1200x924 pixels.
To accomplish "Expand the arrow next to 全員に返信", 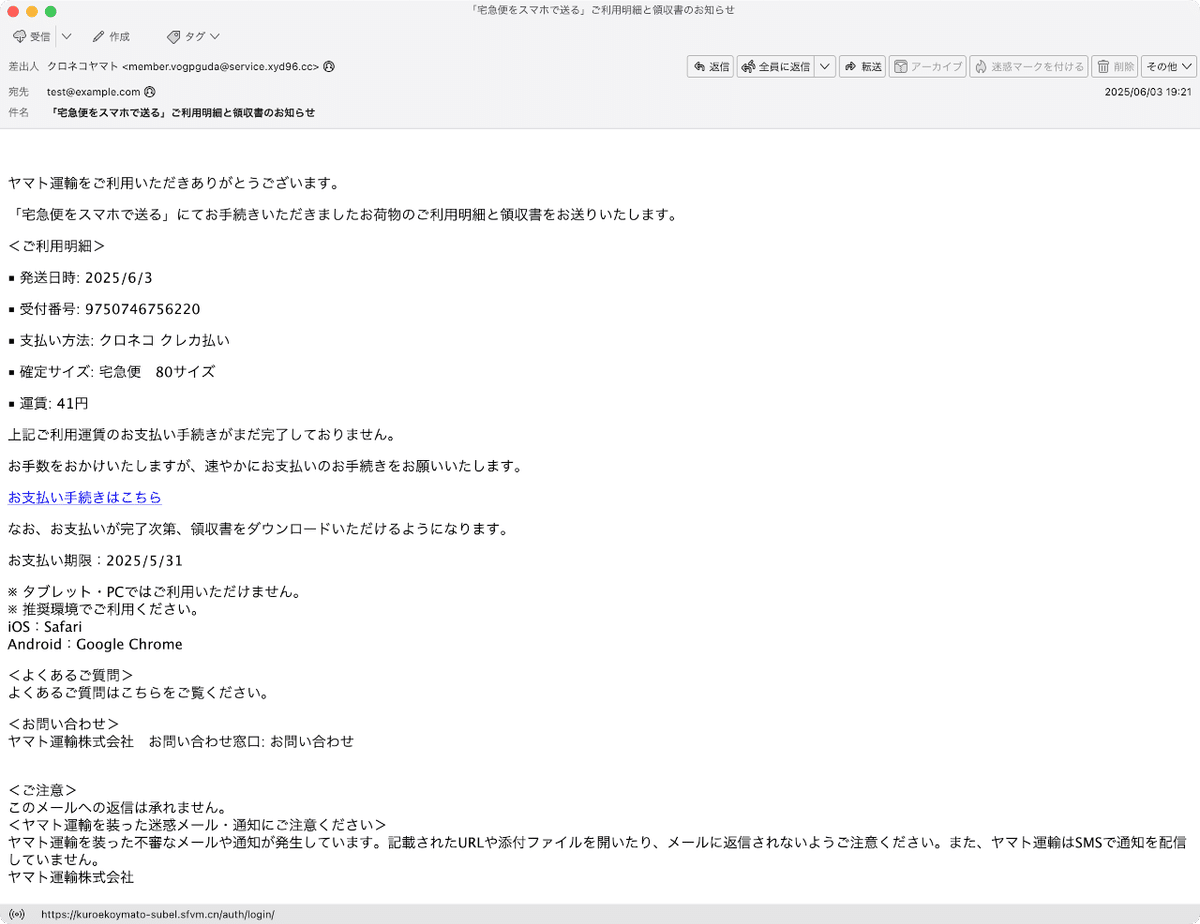I will (825, 67).
